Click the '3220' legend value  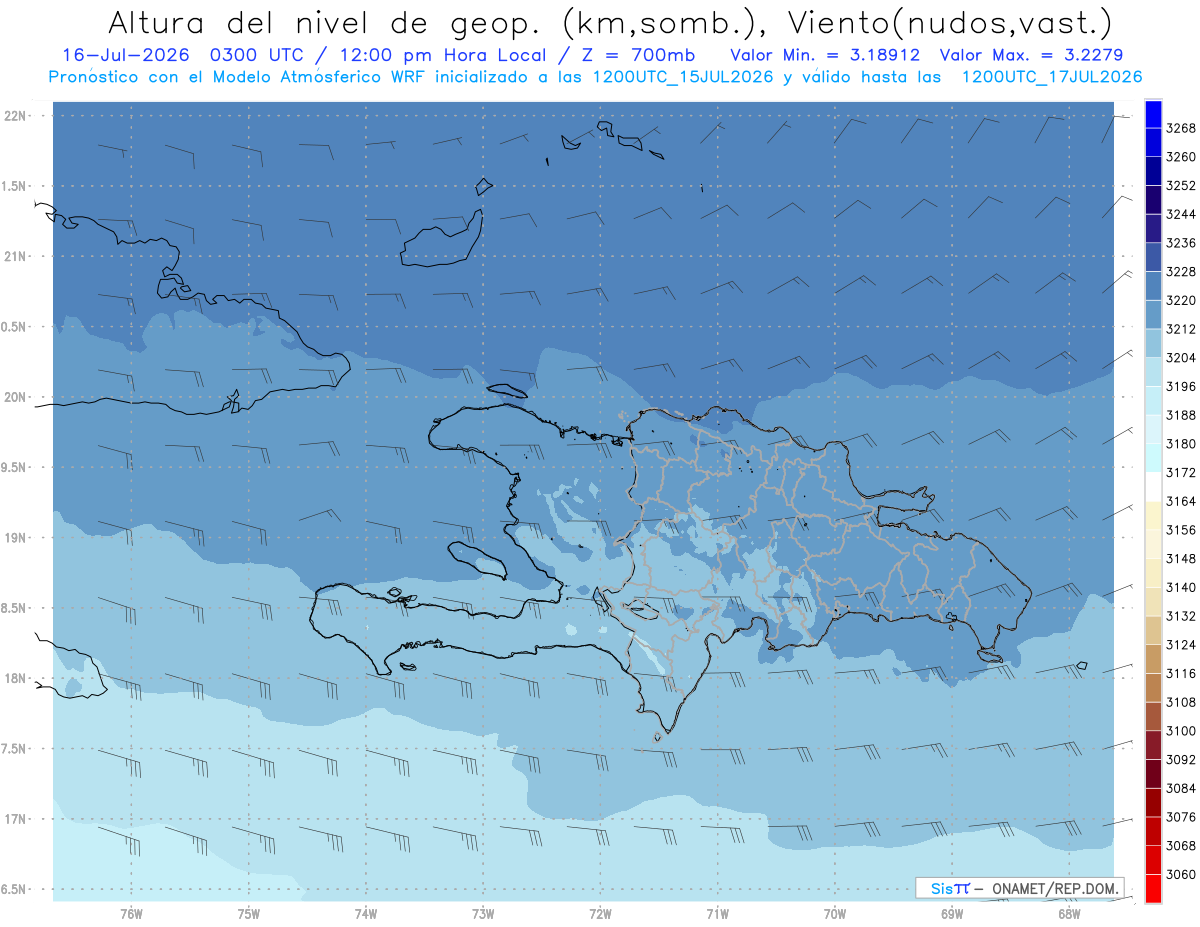coord(1181,300)
